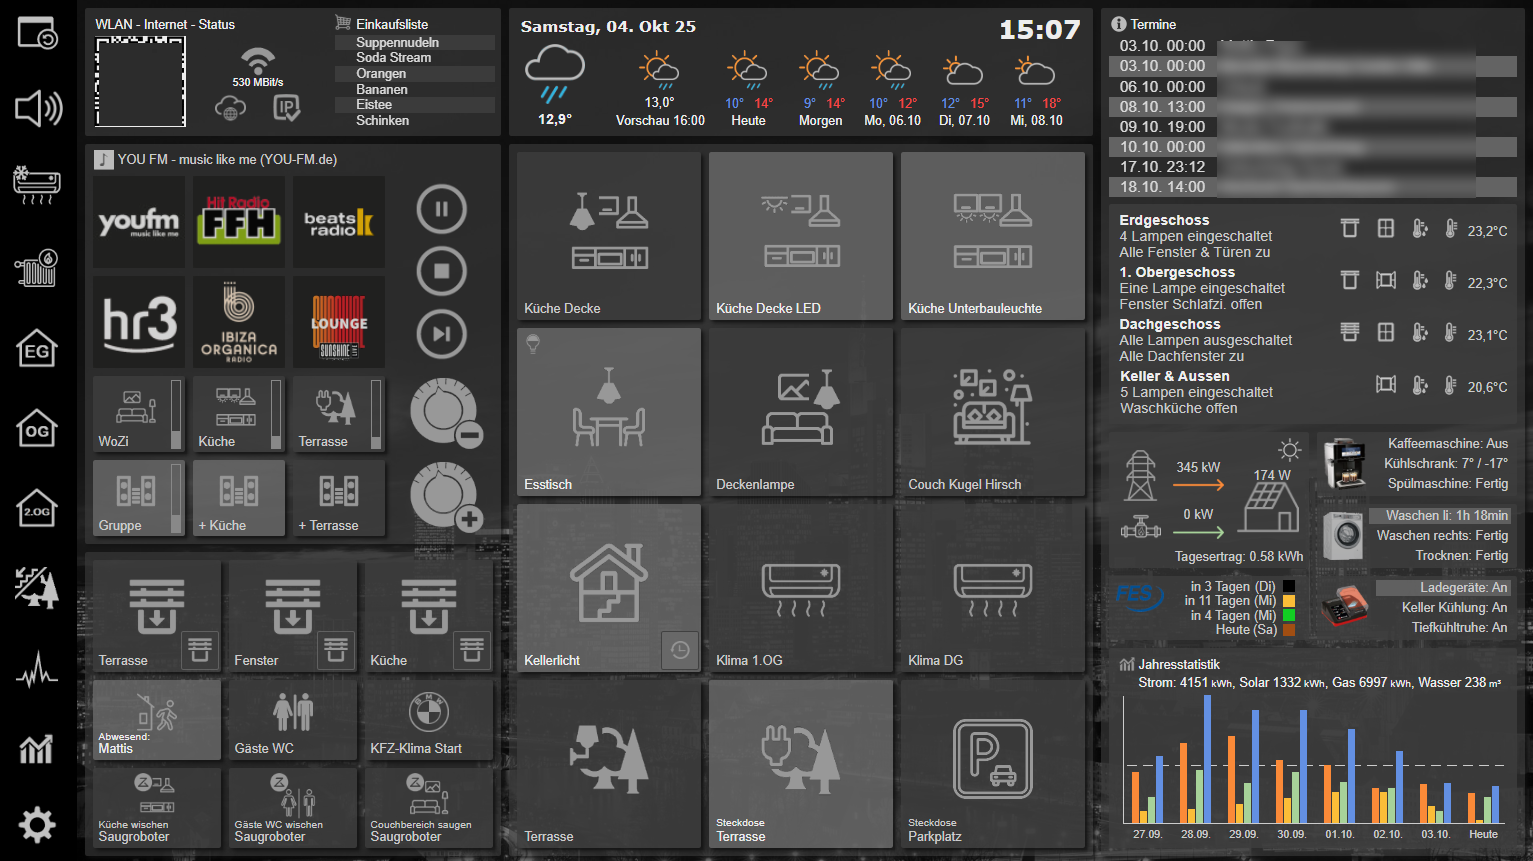This screenshot has width=1533, height=861.
Task: Switch to the 2.OG floor page
Action: pyautogui.click(x=37, y=510)
